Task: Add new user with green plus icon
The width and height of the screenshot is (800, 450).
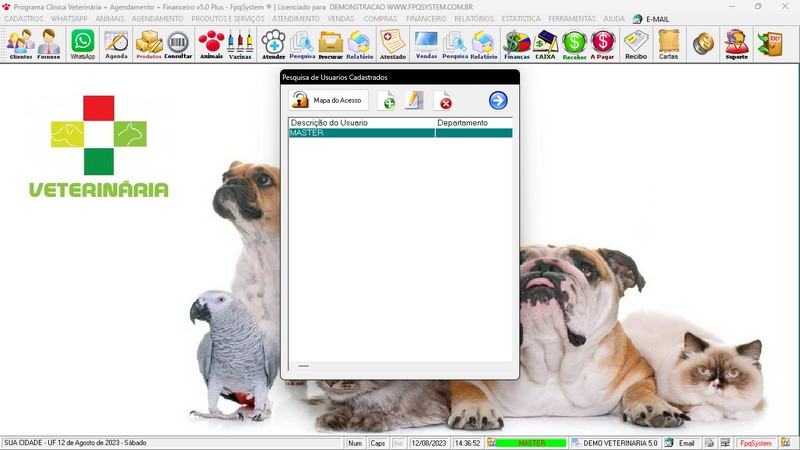Action: (x=386, y=100)
